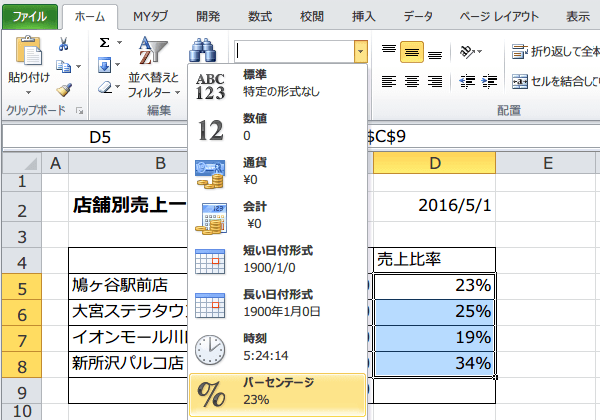Open the ファイル (File) tab
600x420 pixels.
[x=29, y=16]
